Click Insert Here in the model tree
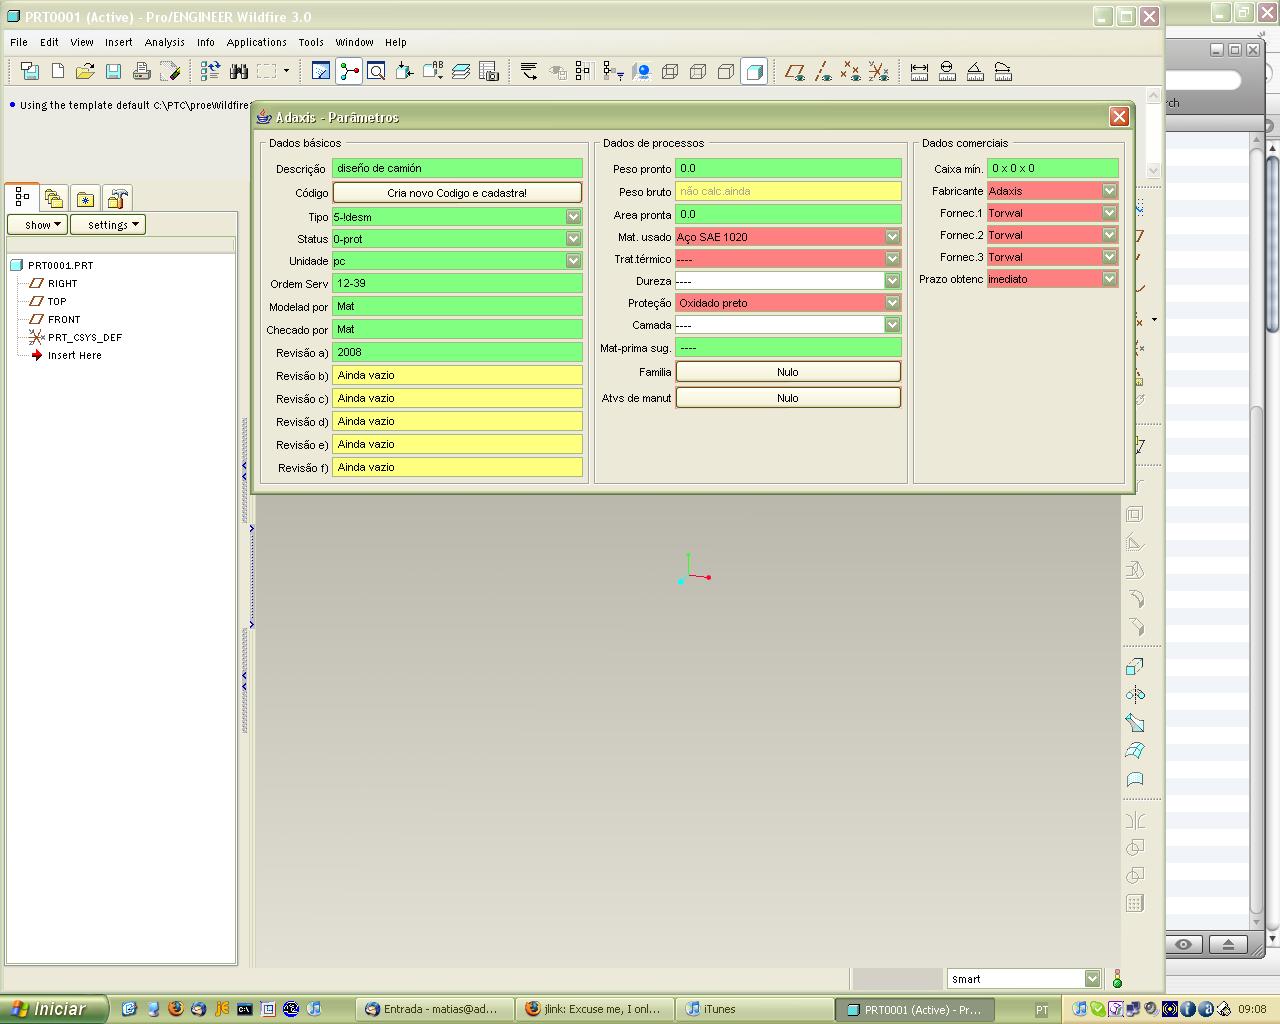Screen dimensions: 1280x1024 click(x=74, y=355)
